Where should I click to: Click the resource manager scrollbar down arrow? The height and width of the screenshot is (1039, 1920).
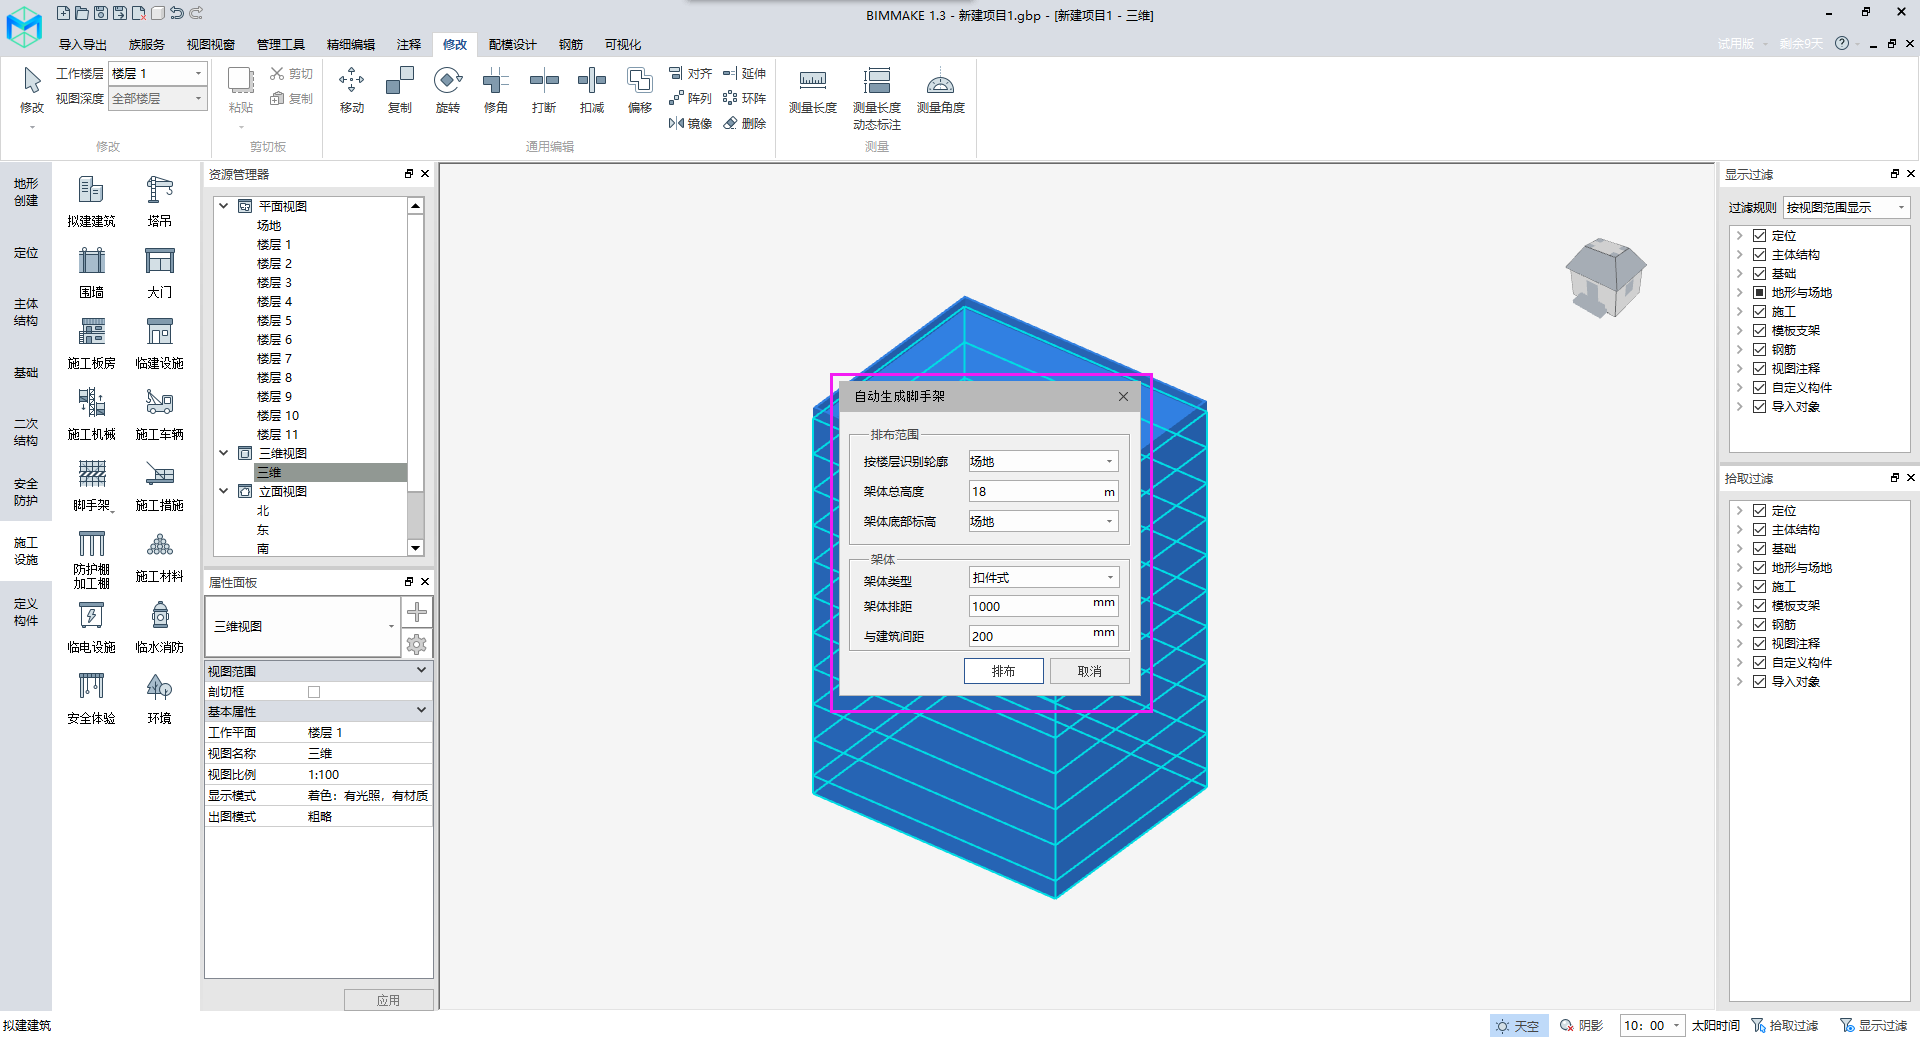(x=415, y=548)
